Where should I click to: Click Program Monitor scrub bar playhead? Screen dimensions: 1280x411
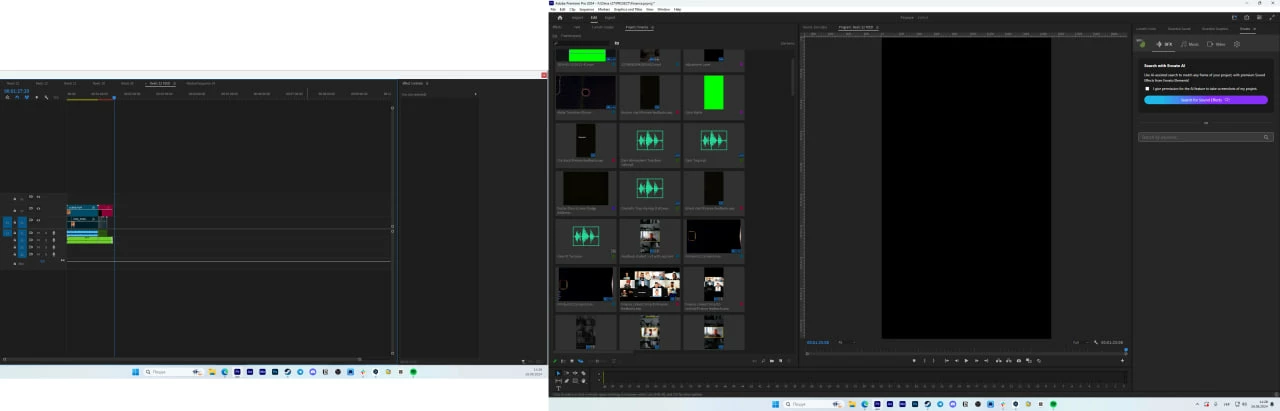(1126, 350)
